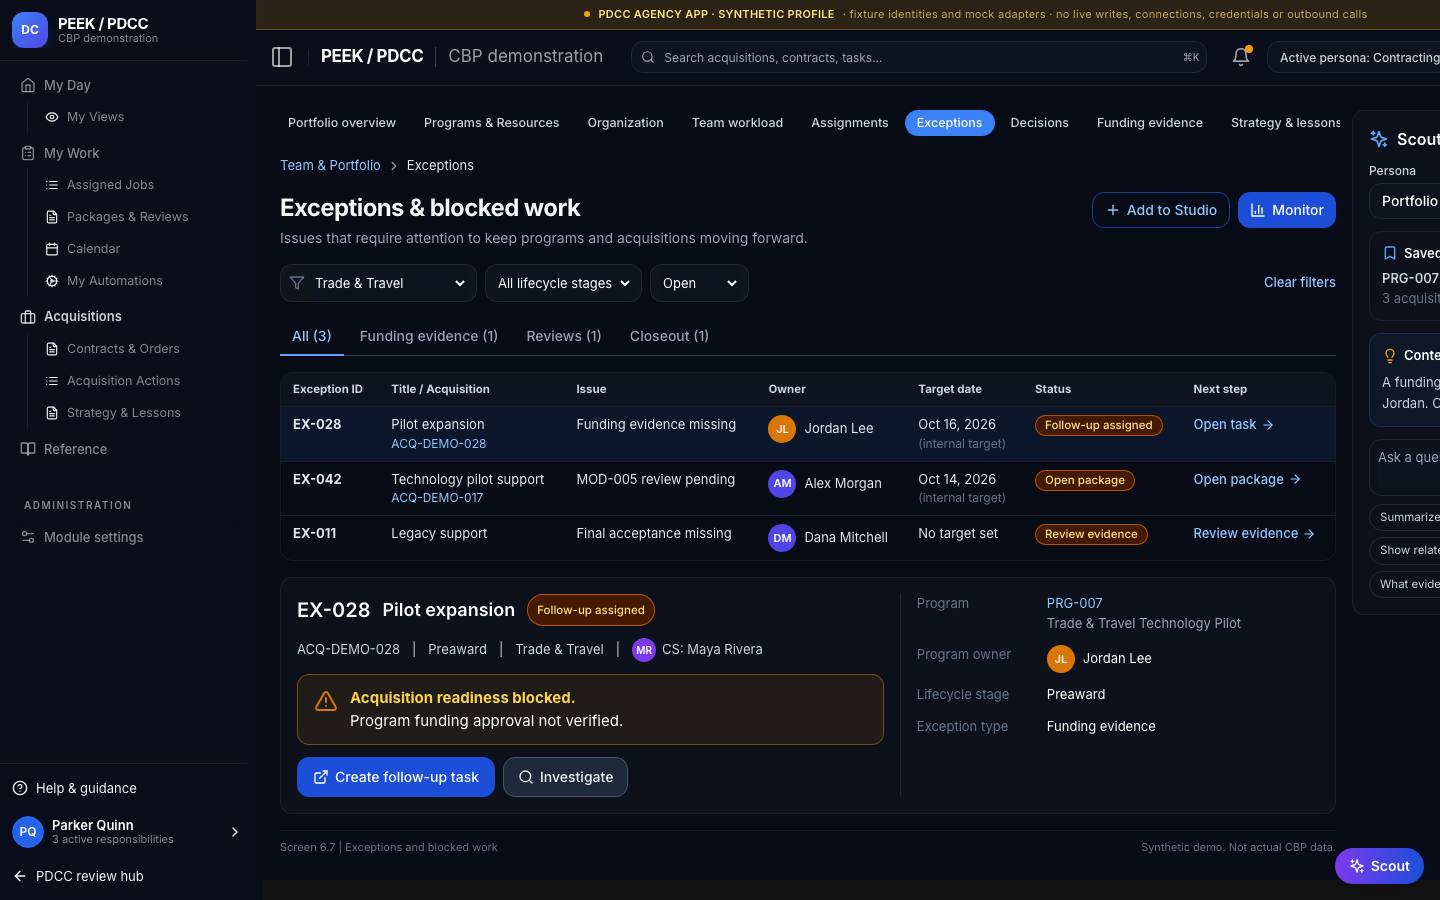Expand Parker Quinn profile chevron

coord(235,832)
